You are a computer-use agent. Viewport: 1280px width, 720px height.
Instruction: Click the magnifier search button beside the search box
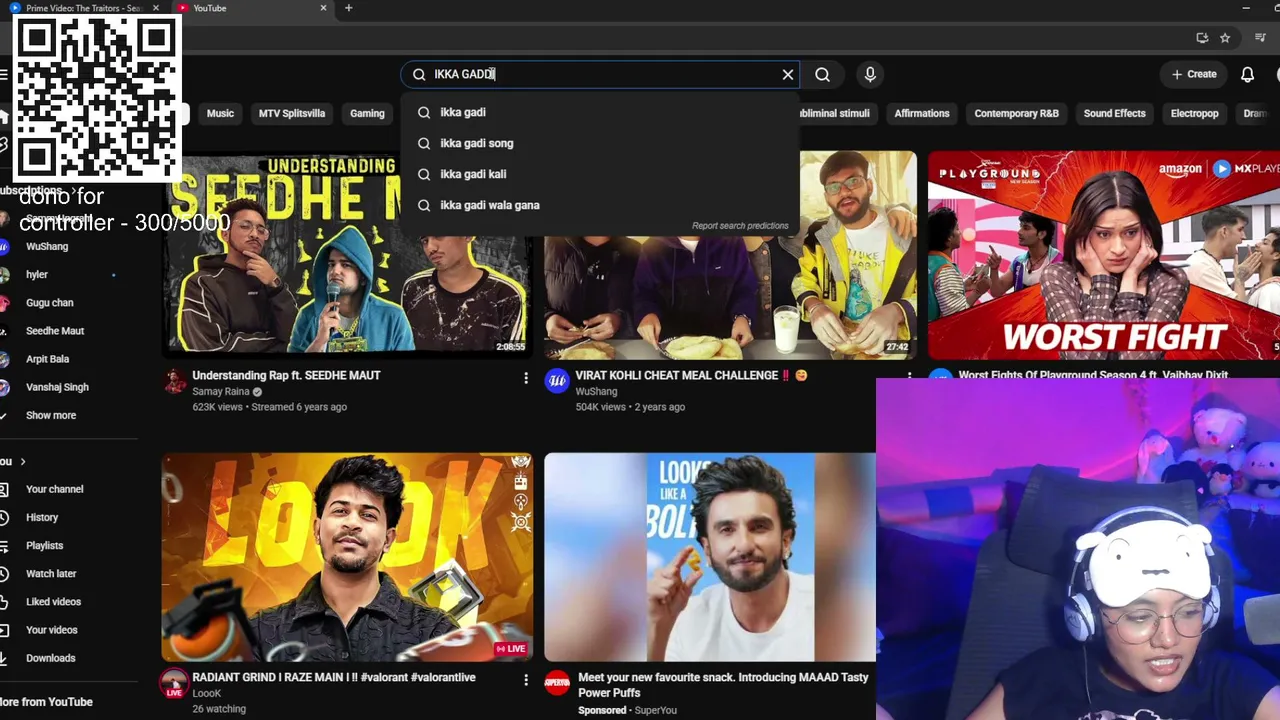pyautogui.click(x=822, y=74)
